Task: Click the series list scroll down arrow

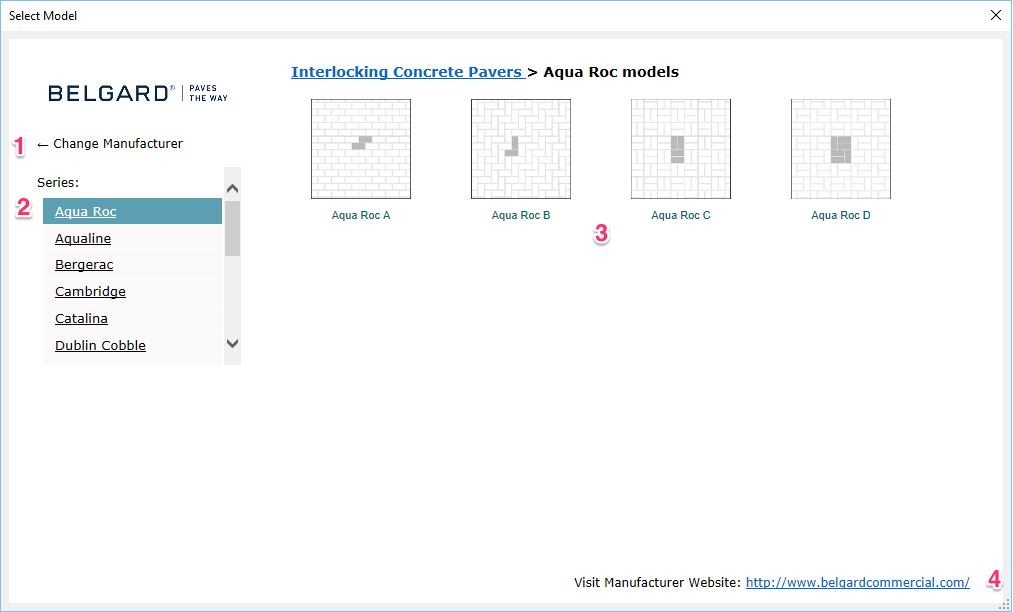Action: [233, 343]
